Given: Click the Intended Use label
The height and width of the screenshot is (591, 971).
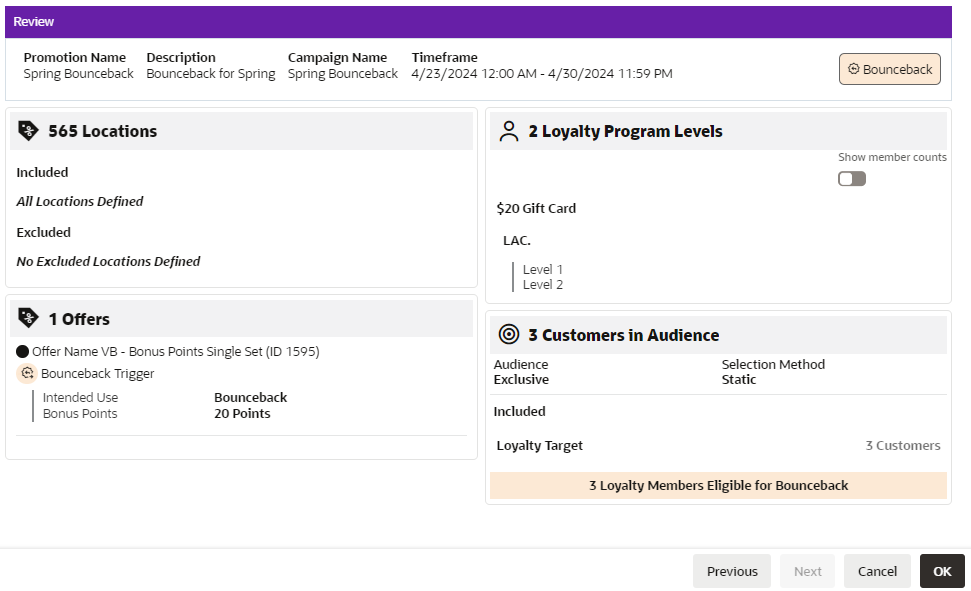Looking at the screenshot, I should click(81, 398).
